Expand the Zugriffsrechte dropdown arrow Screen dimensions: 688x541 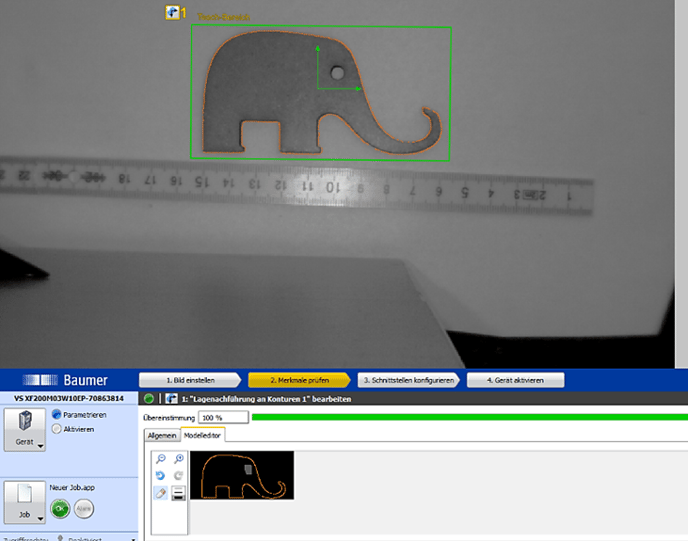pos(132,538)
